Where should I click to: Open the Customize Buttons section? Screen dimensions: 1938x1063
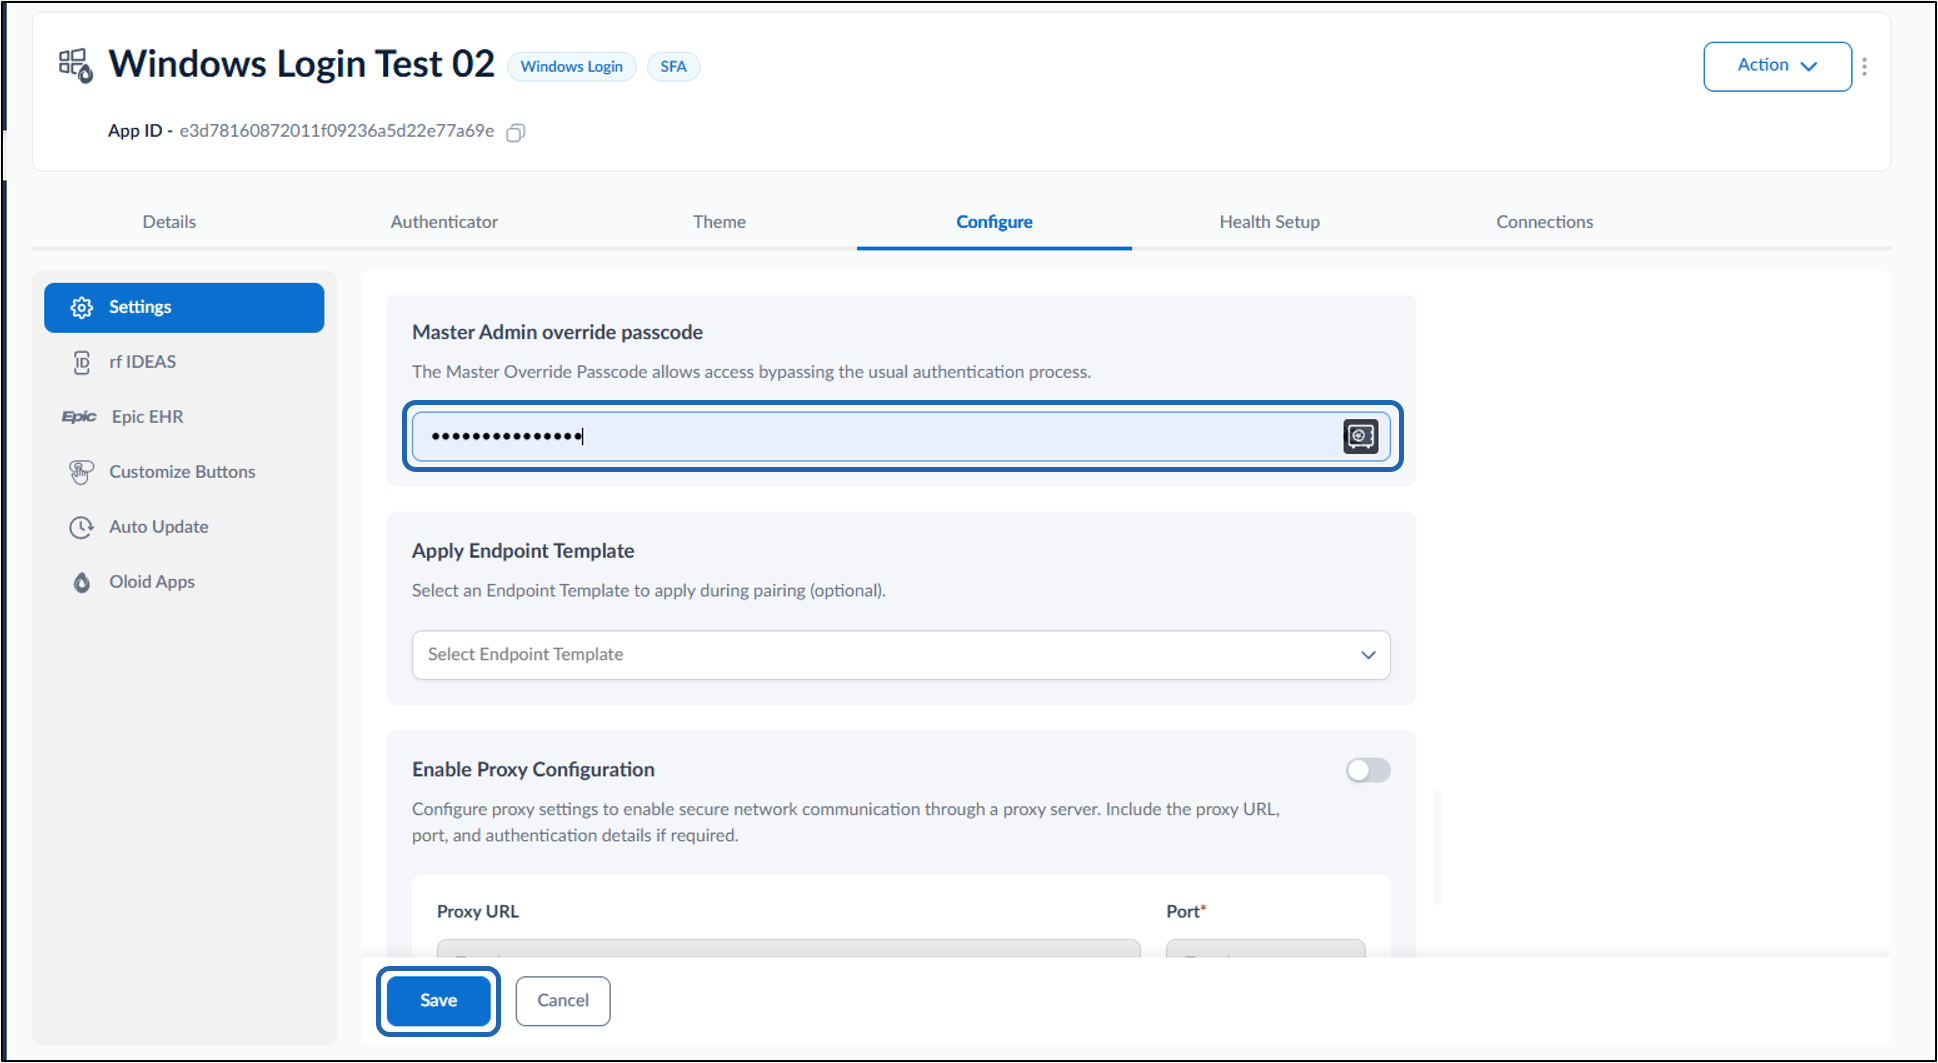tap(184, 472)
